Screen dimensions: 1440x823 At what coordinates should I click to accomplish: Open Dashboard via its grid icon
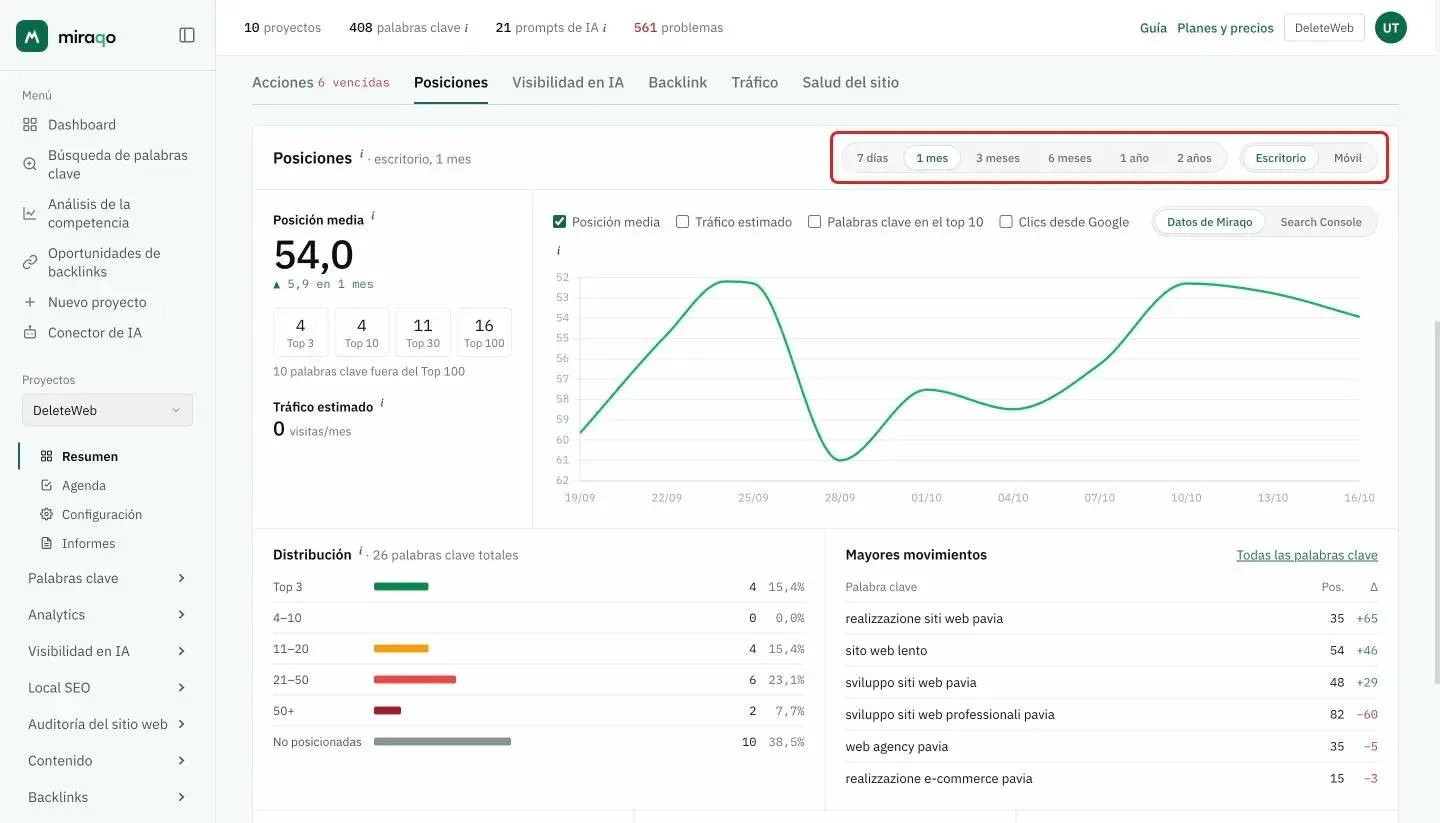30,125
